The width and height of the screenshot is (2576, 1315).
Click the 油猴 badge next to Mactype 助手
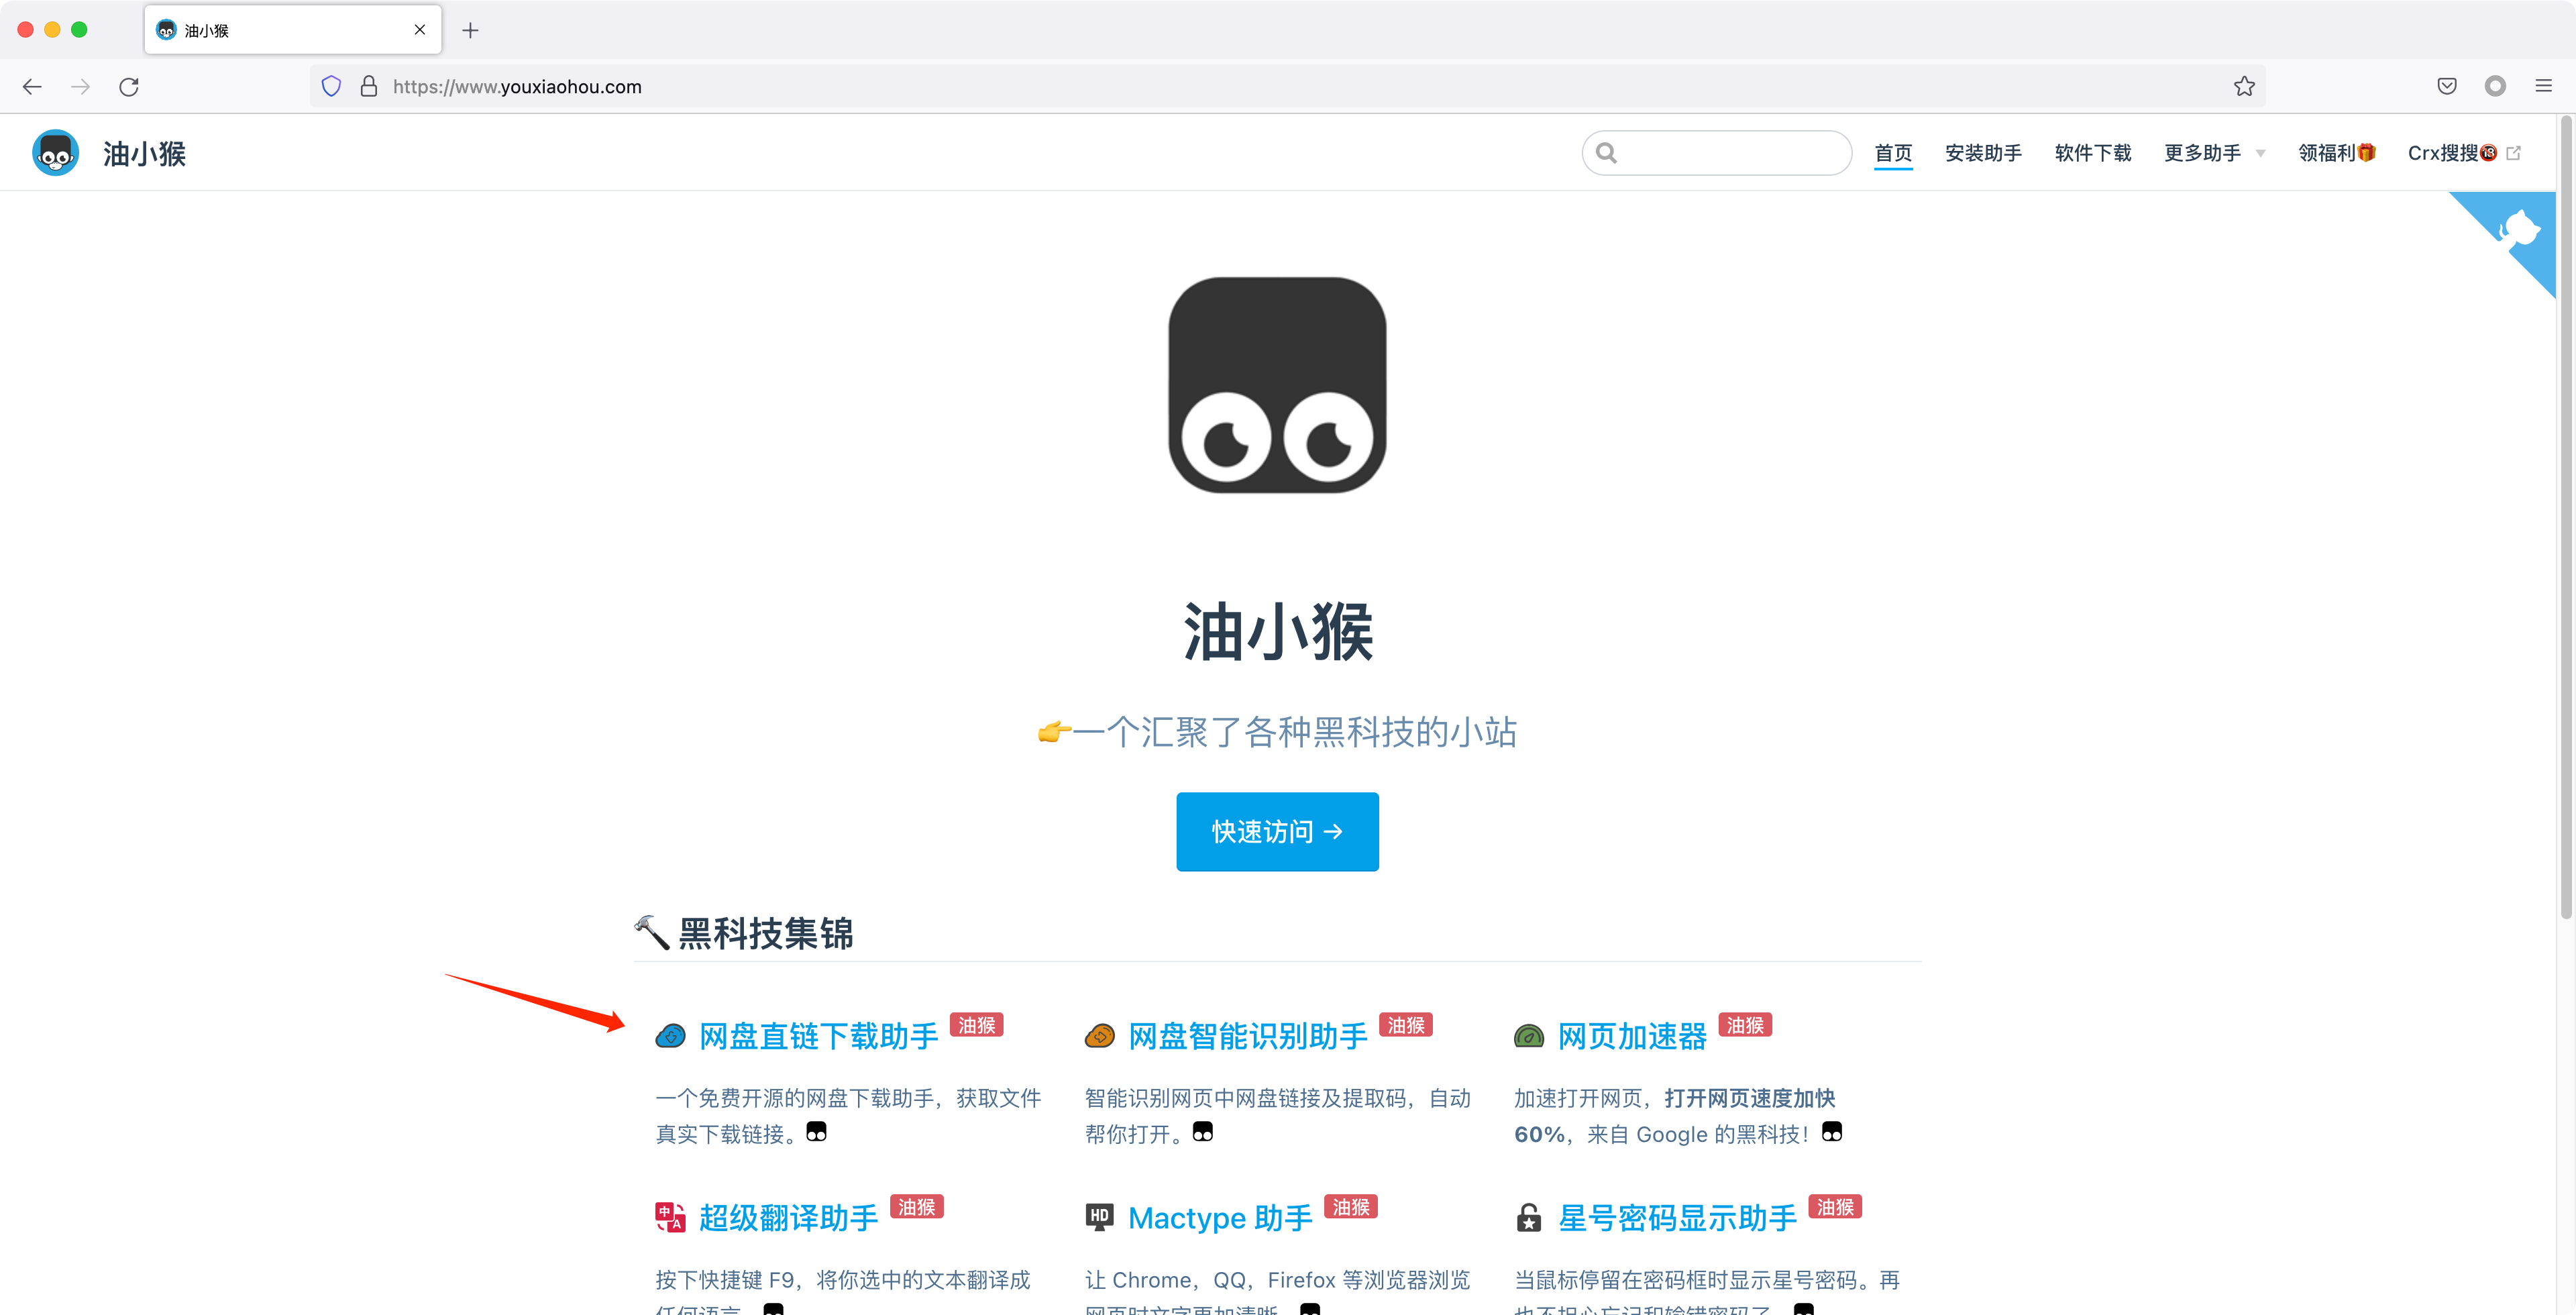[x=1351, y=1207]
